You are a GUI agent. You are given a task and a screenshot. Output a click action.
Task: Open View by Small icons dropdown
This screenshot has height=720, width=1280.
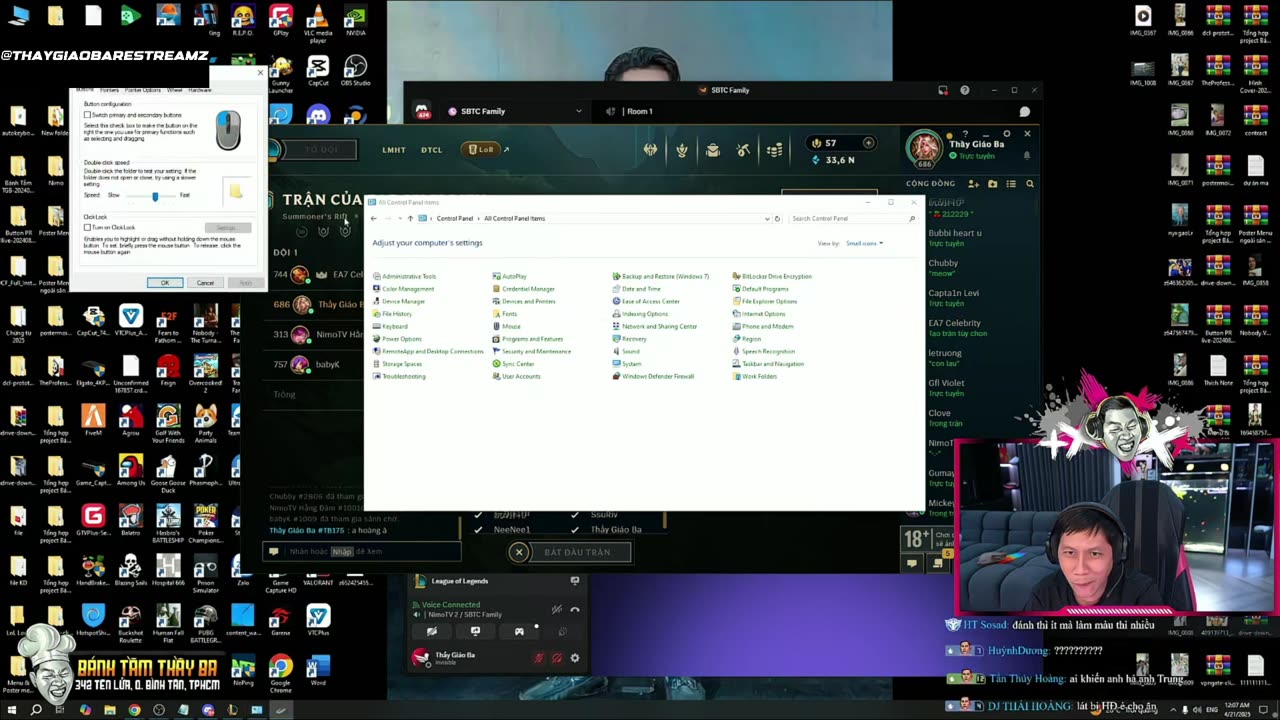(x=865, y=243)
